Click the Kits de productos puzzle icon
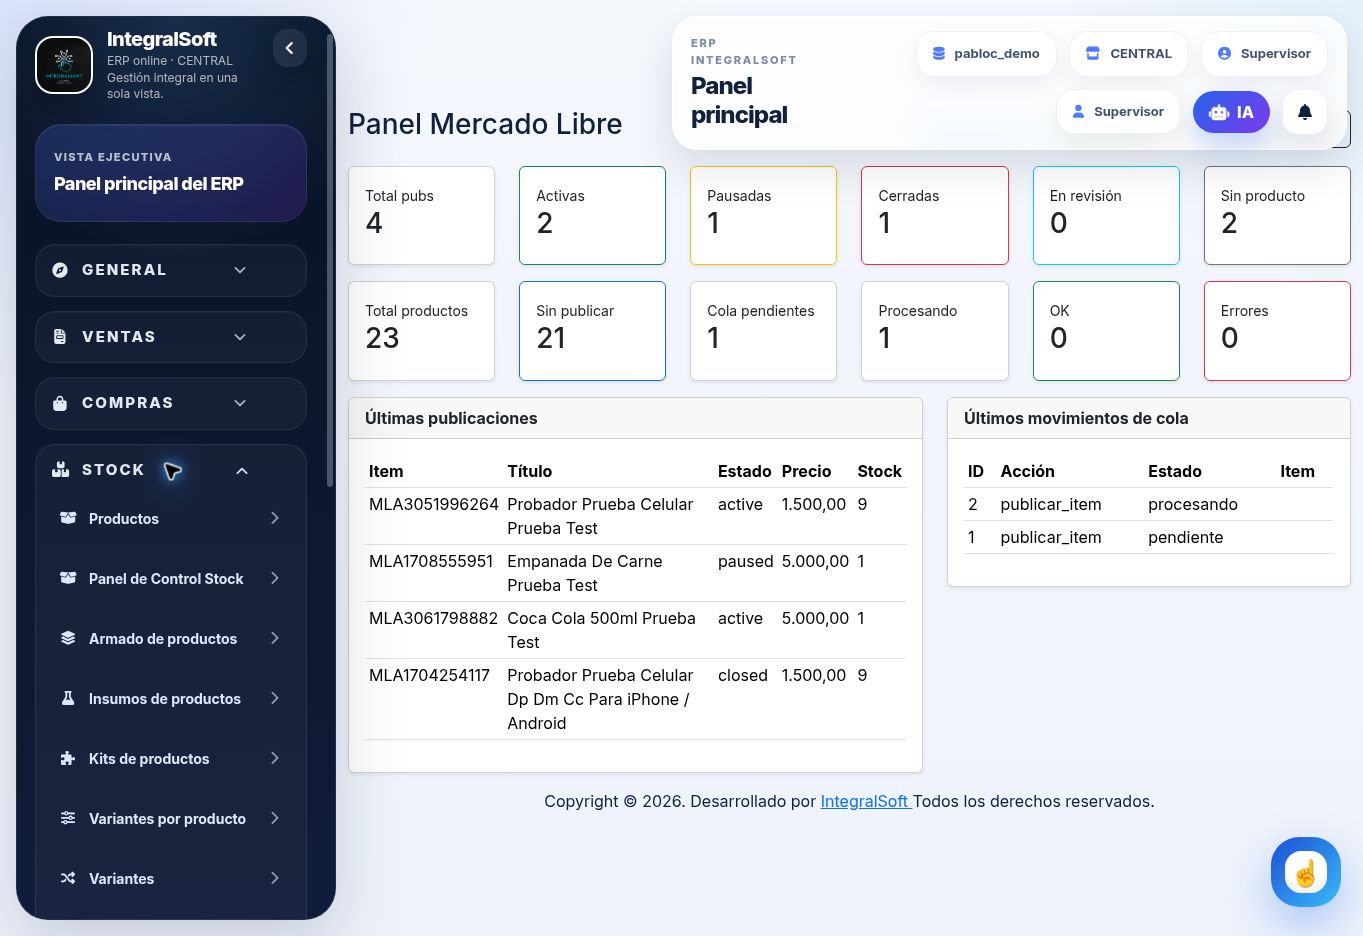The image size is (1363, 936). [x=68, y=758]
